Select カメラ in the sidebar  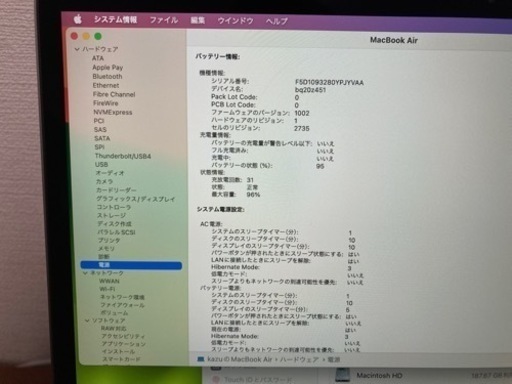105,182
